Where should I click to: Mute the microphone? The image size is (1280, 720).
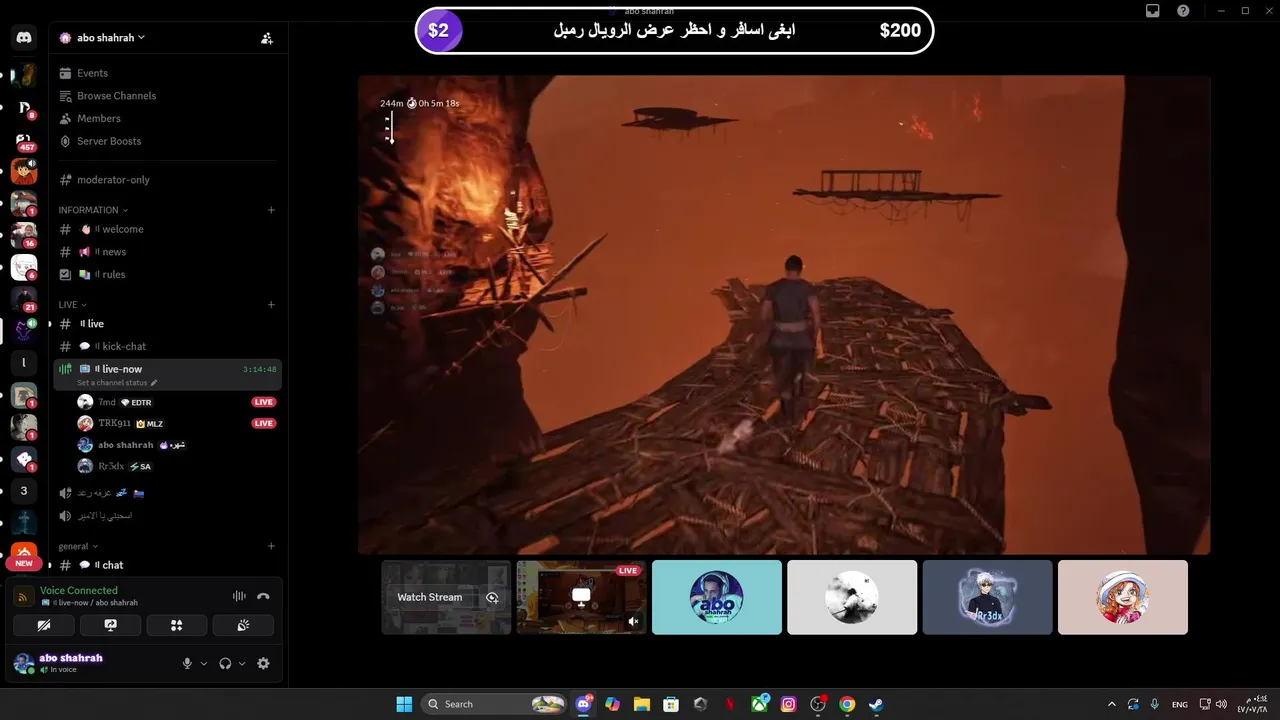[187, 663]
